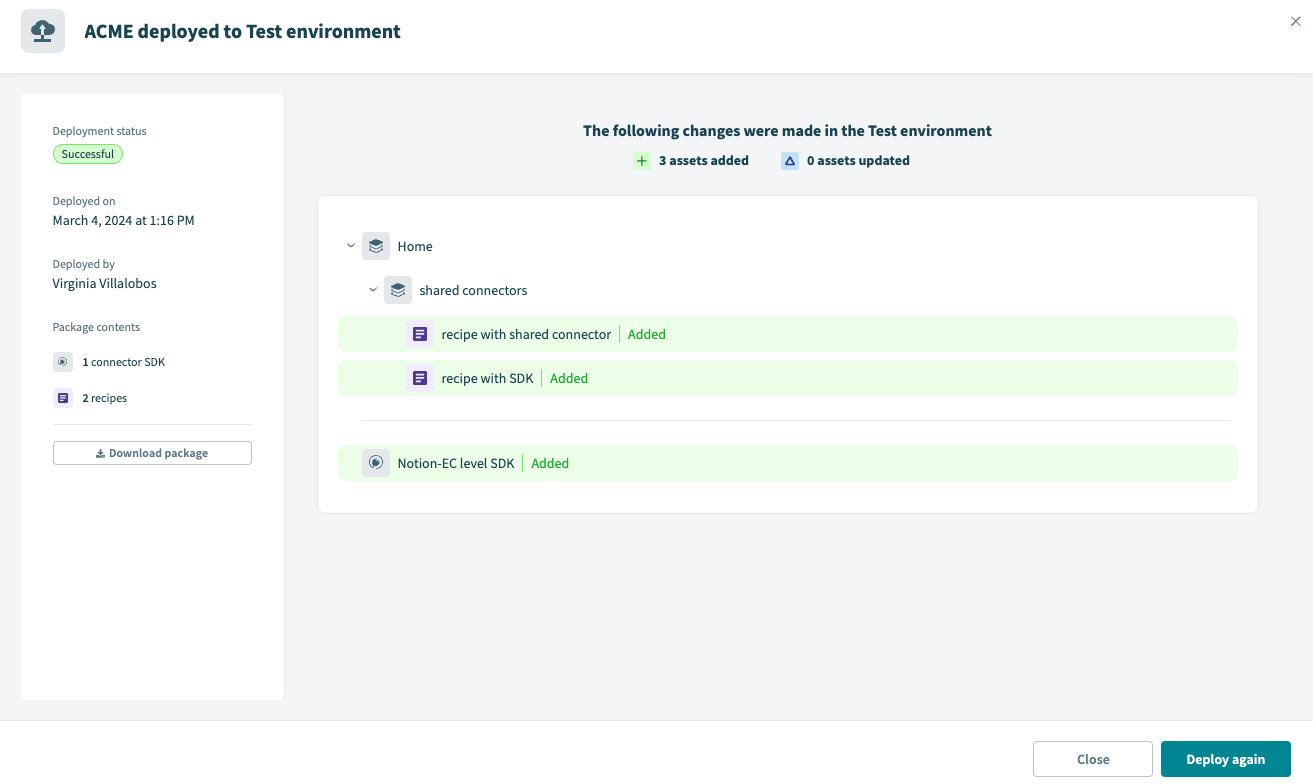Collapse the Home folder chevron

351,246
